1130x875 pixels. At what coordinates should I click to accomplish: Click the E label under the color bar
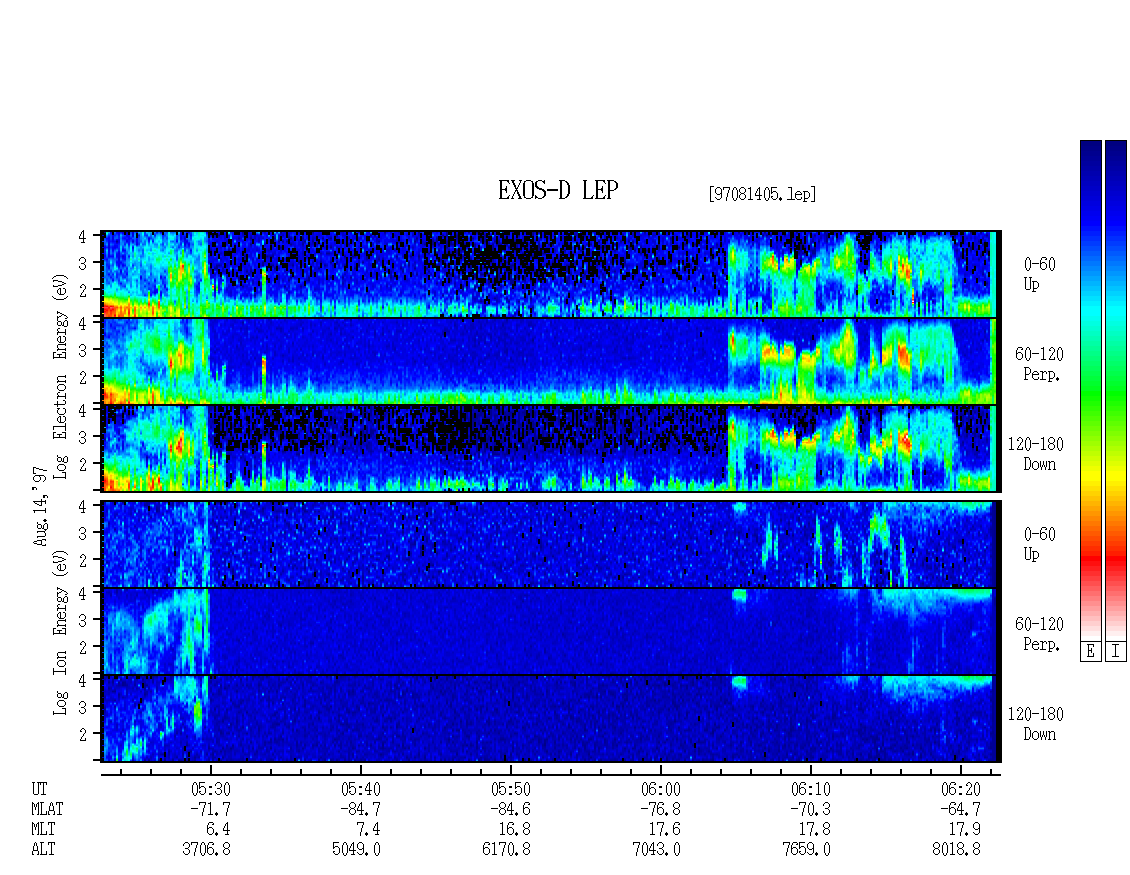pos(1090,652)
